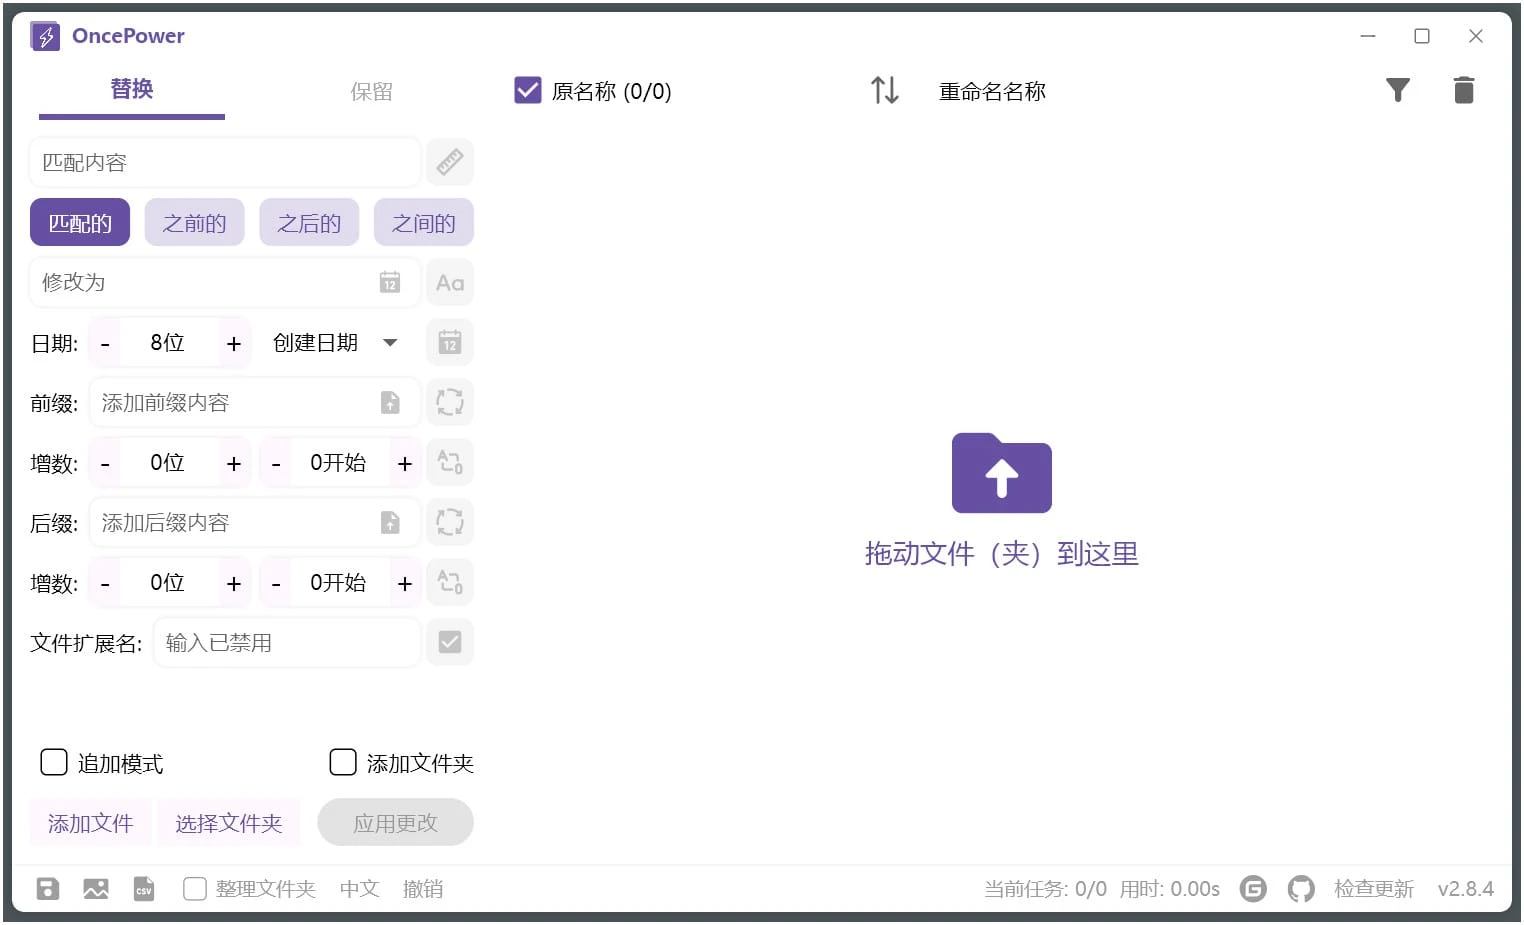1524x925 pixels.
Task: Click the Aa letter case icon
Action: pyautogui.click(x=450, y=282)
